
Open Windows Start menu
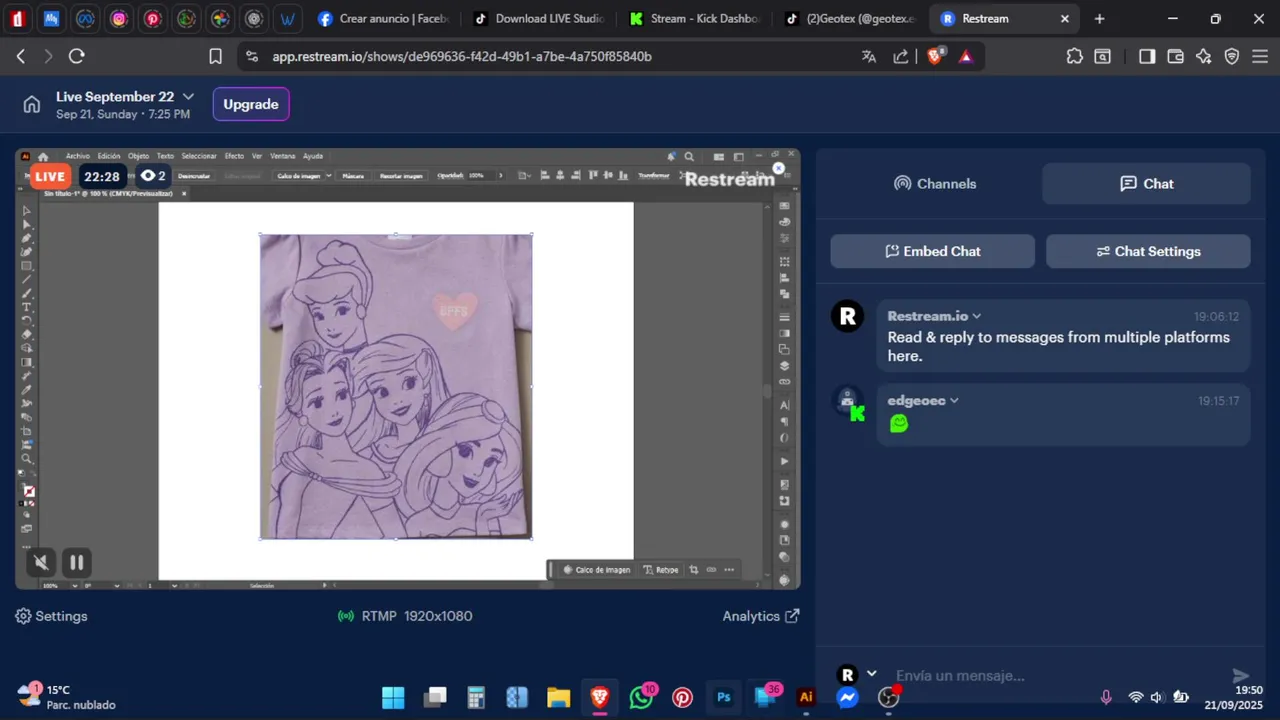coord(393,697)
